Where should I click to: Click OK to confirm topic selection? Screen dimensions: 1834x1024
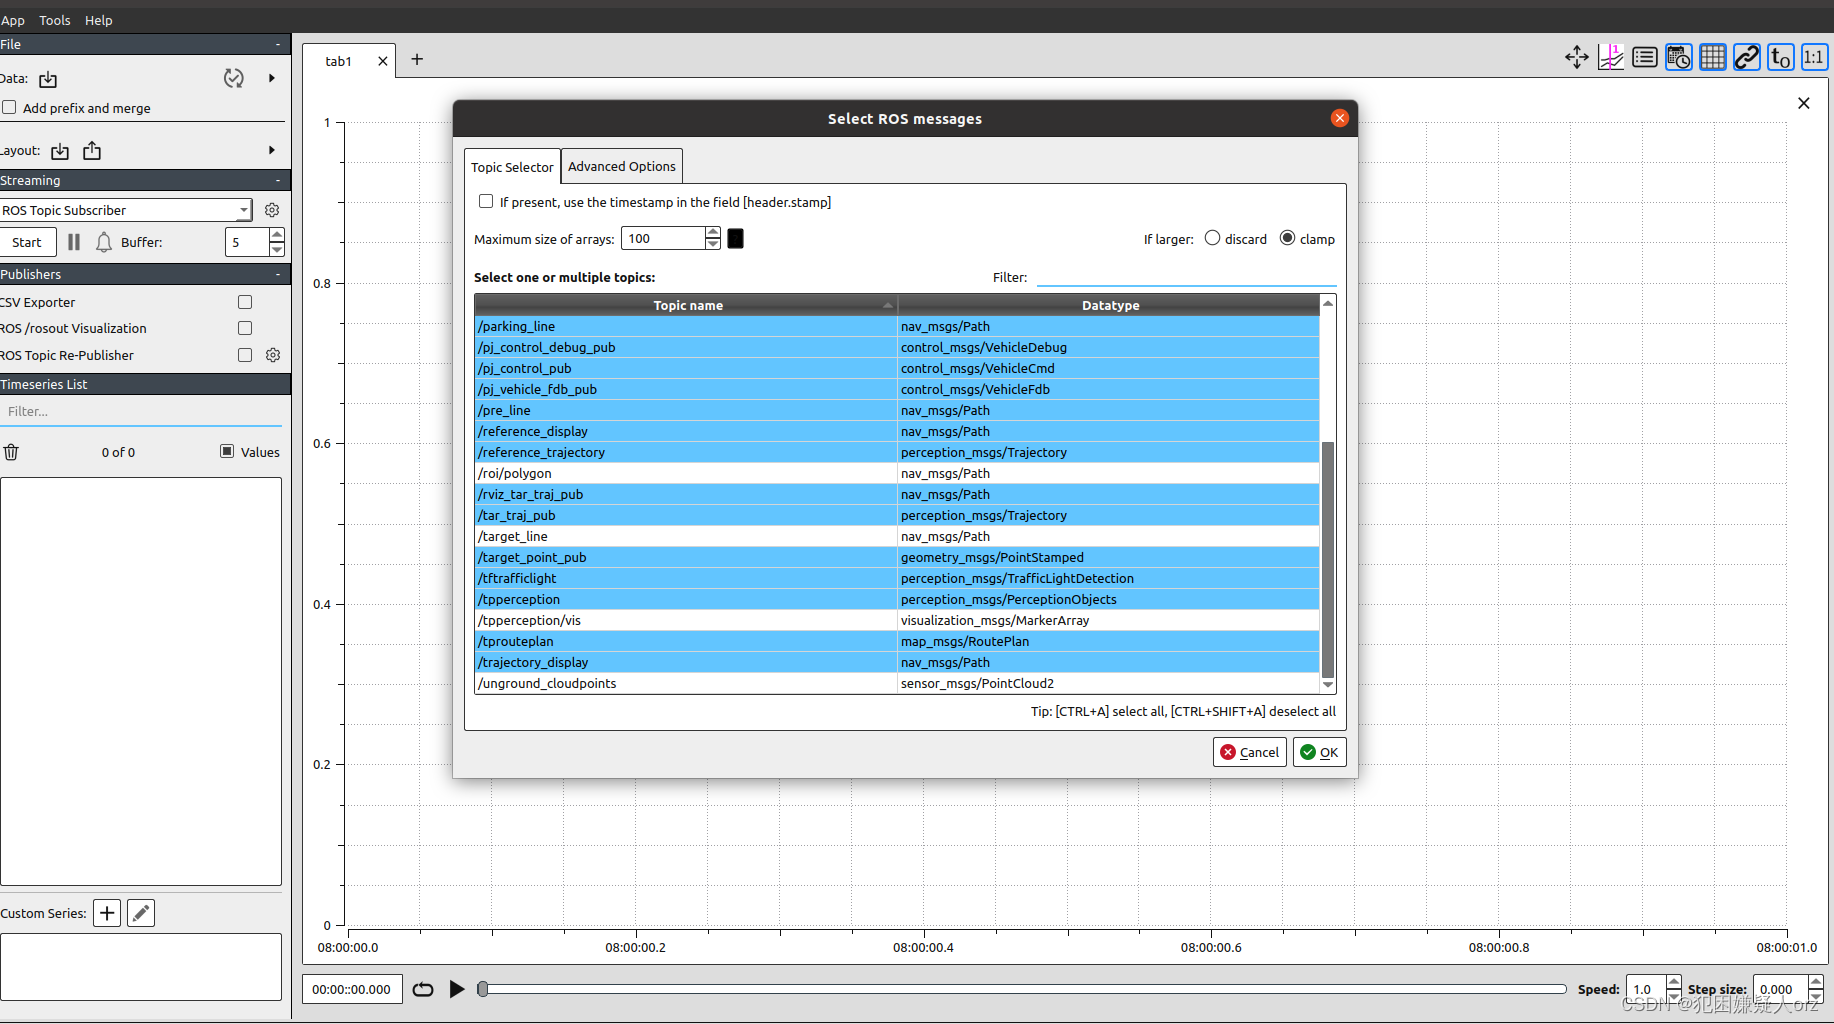tap(1319, 752)
